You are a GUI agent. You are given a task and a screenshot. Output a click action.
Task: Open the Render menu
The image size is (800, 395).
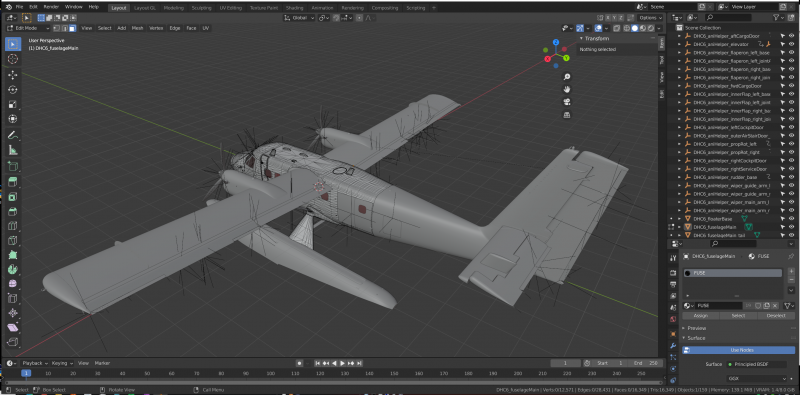[51, 7]
